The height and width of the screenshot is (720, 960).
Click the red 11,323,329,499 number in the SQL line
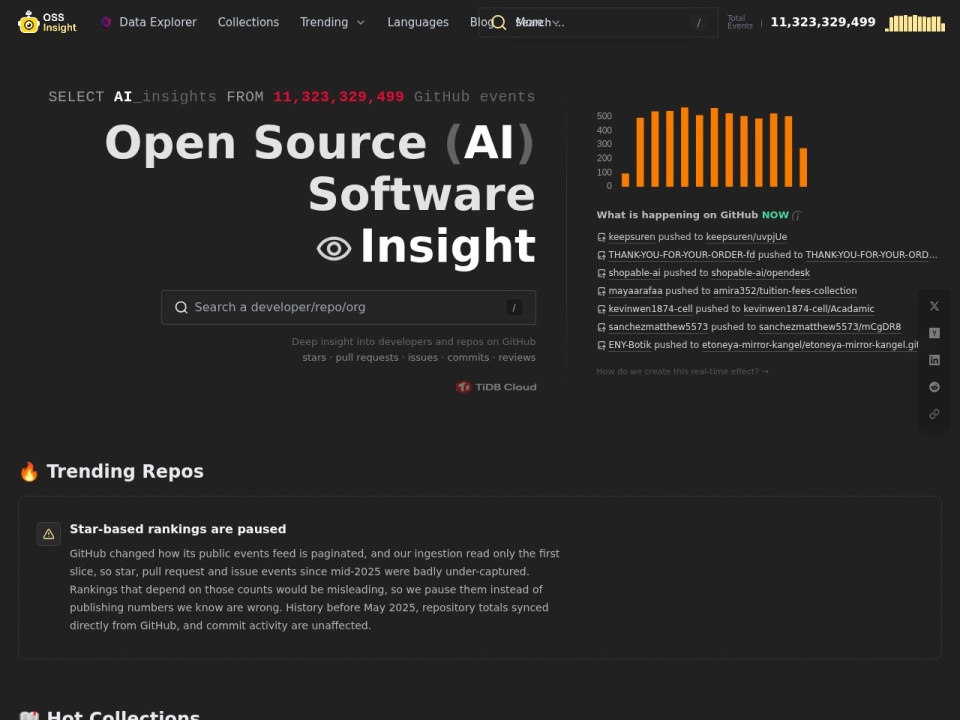click(338, 97)
